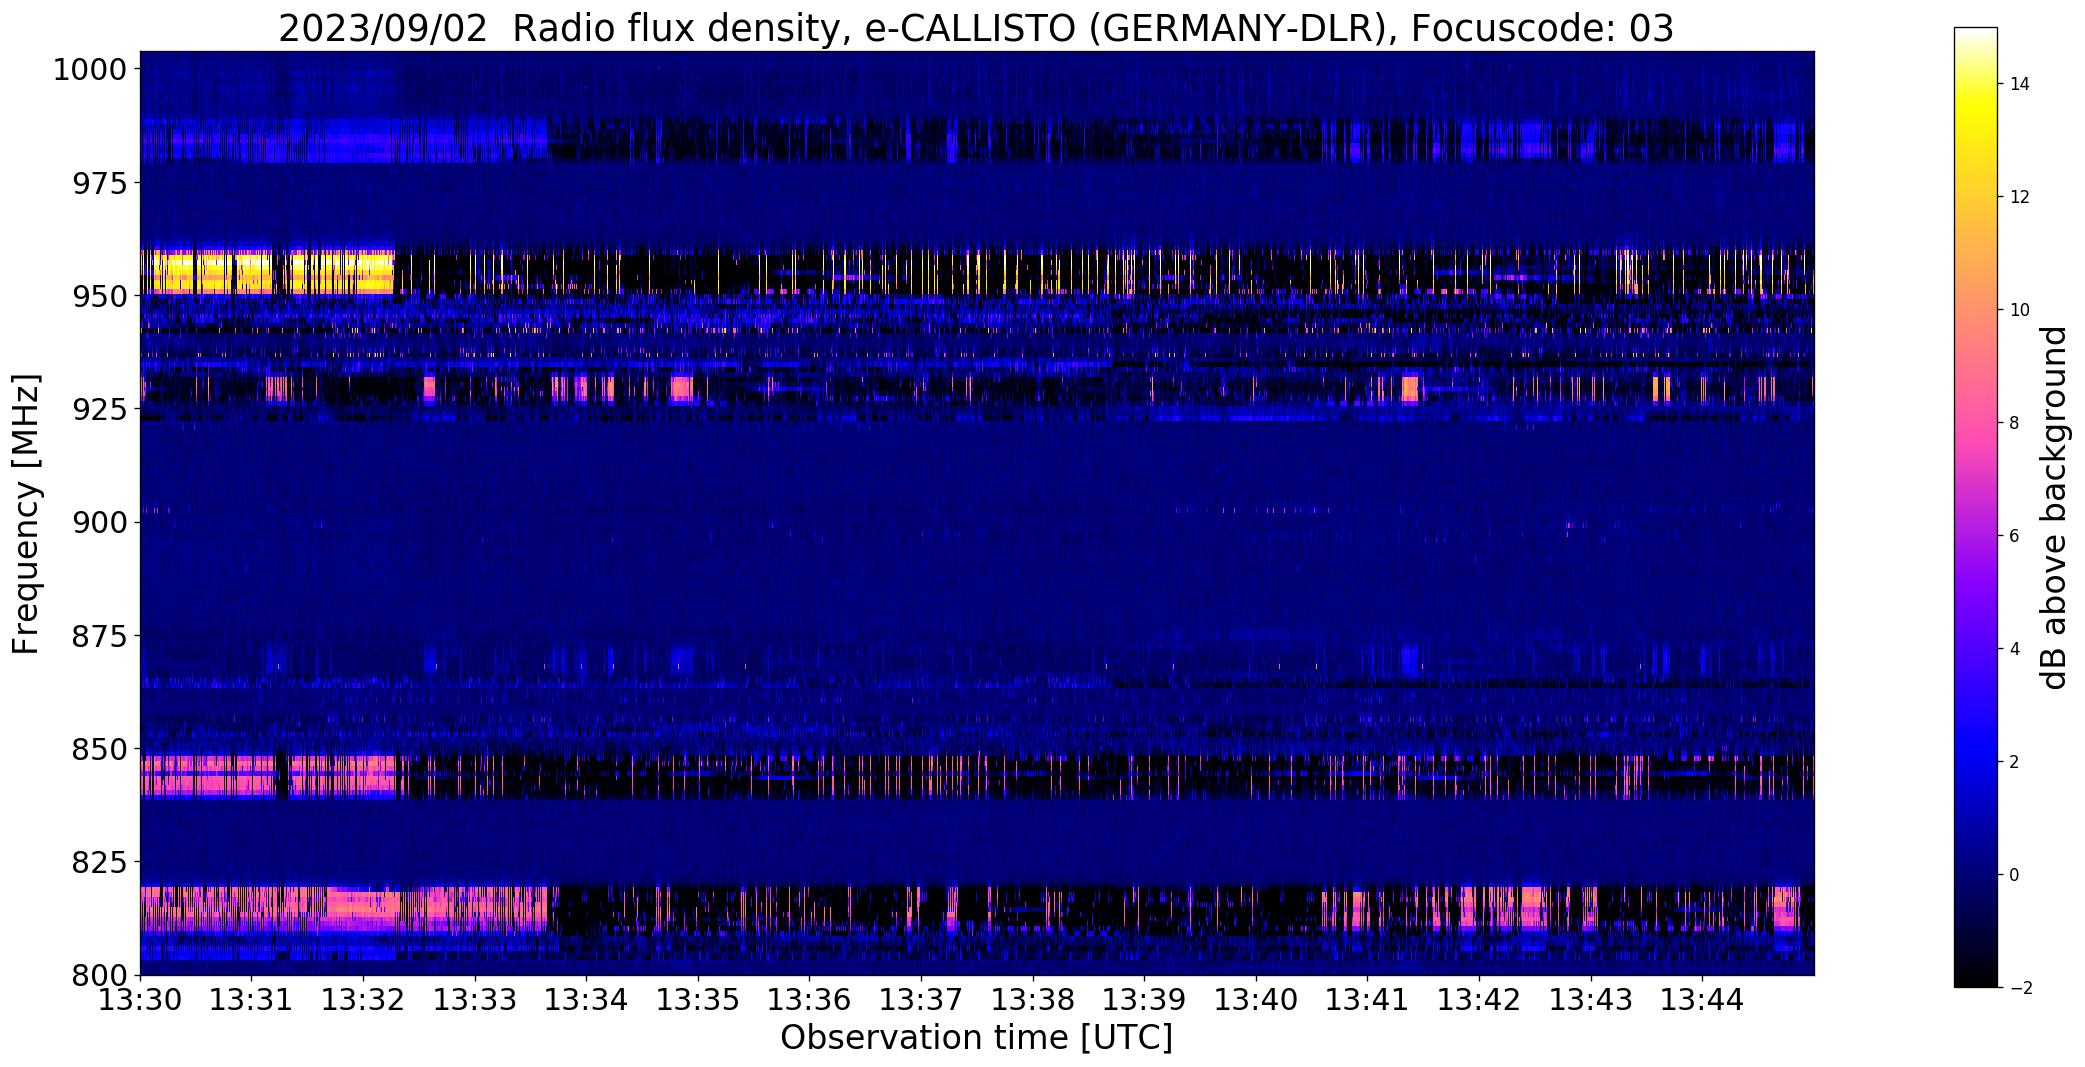The height and width of the screenshot is (1067, 2085).
Task: Click the colorbar tick label 4
Action: coord(2015,649)
